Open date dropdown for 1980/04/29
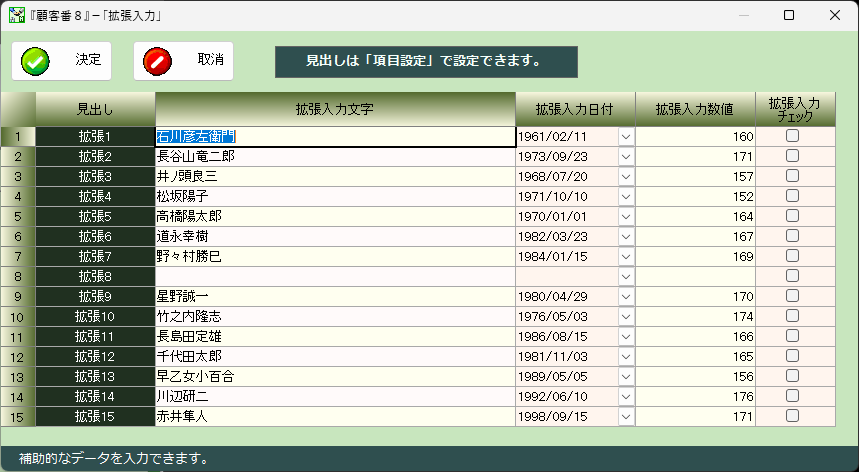Screen dimensions: 859x472 pyautogui.click(x=626, y=297)
